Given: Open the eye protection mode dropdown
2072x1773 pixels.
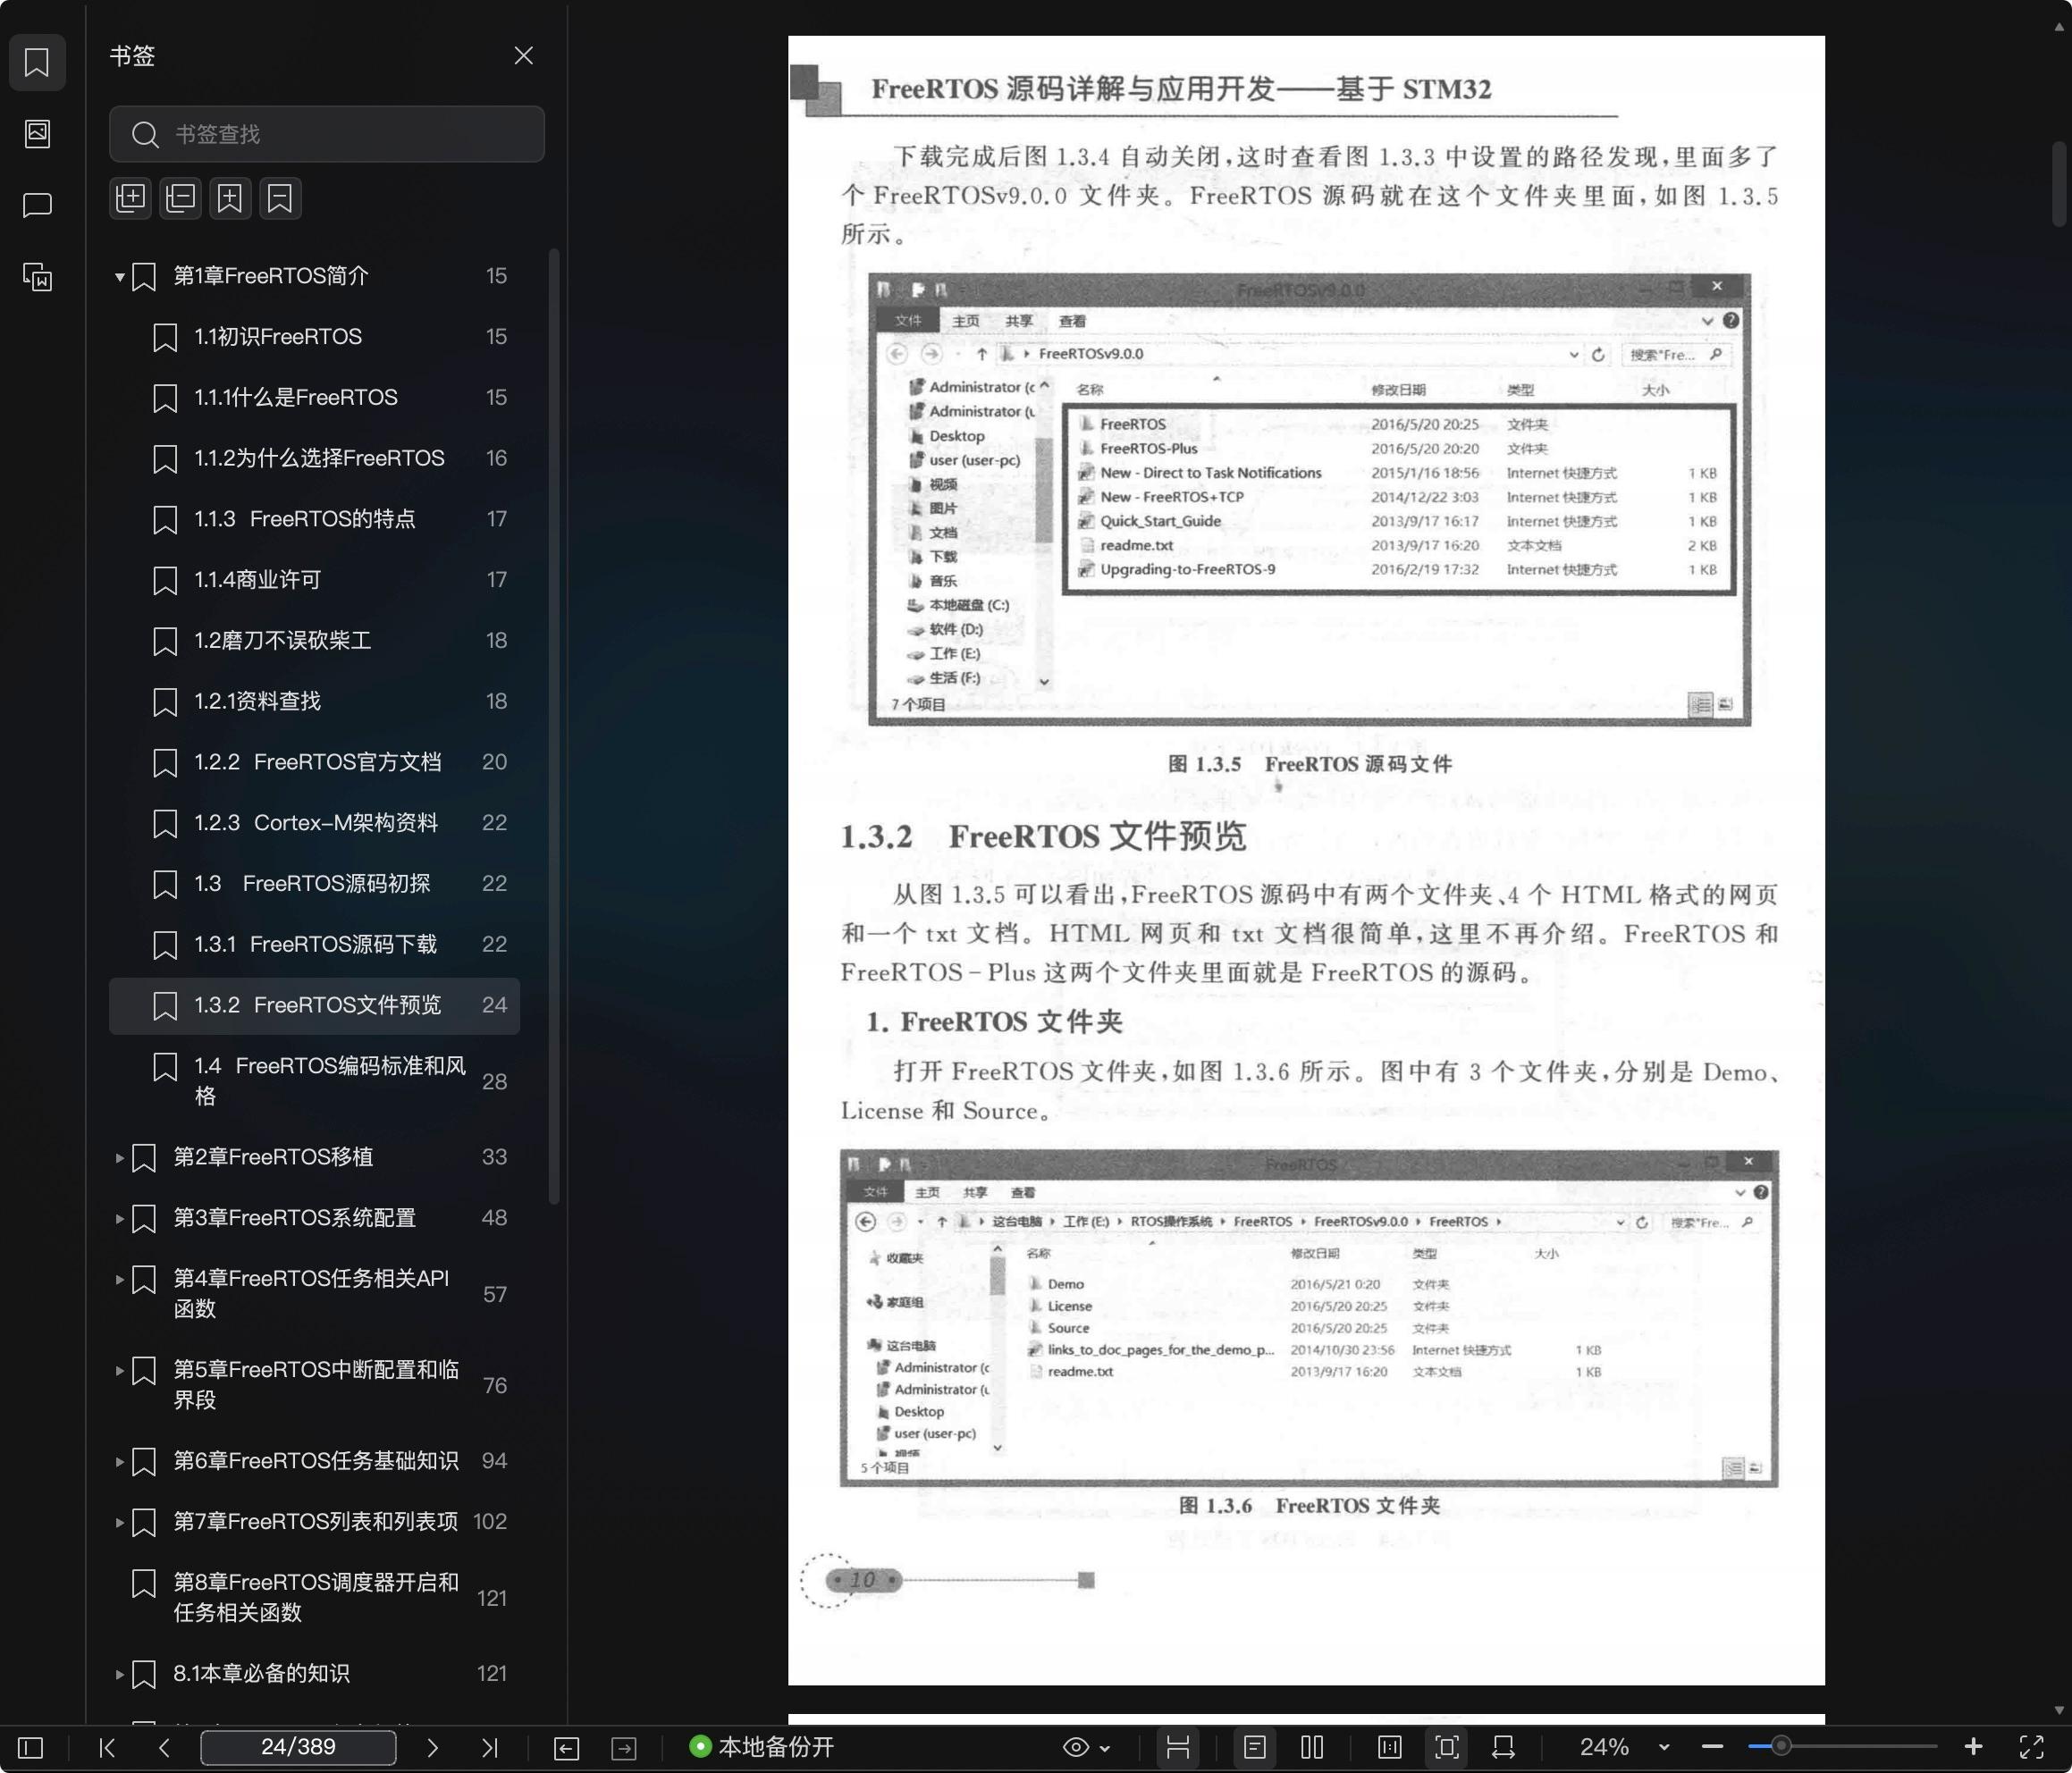Looking at the screenshot, I should [x=1086, y=1747].
